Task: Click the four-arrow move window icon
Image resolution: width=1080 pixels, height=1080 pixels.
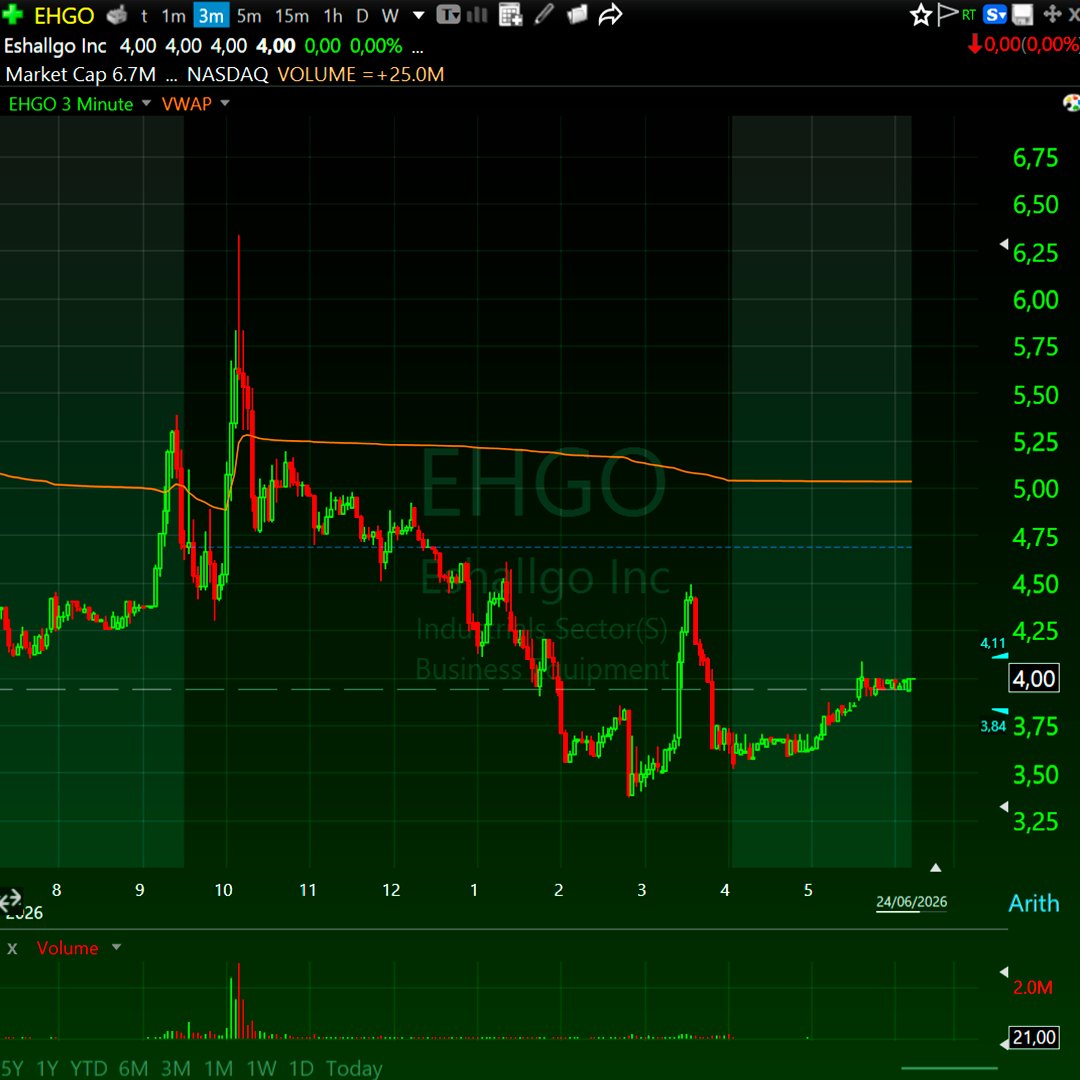Action: (1052, 14)
